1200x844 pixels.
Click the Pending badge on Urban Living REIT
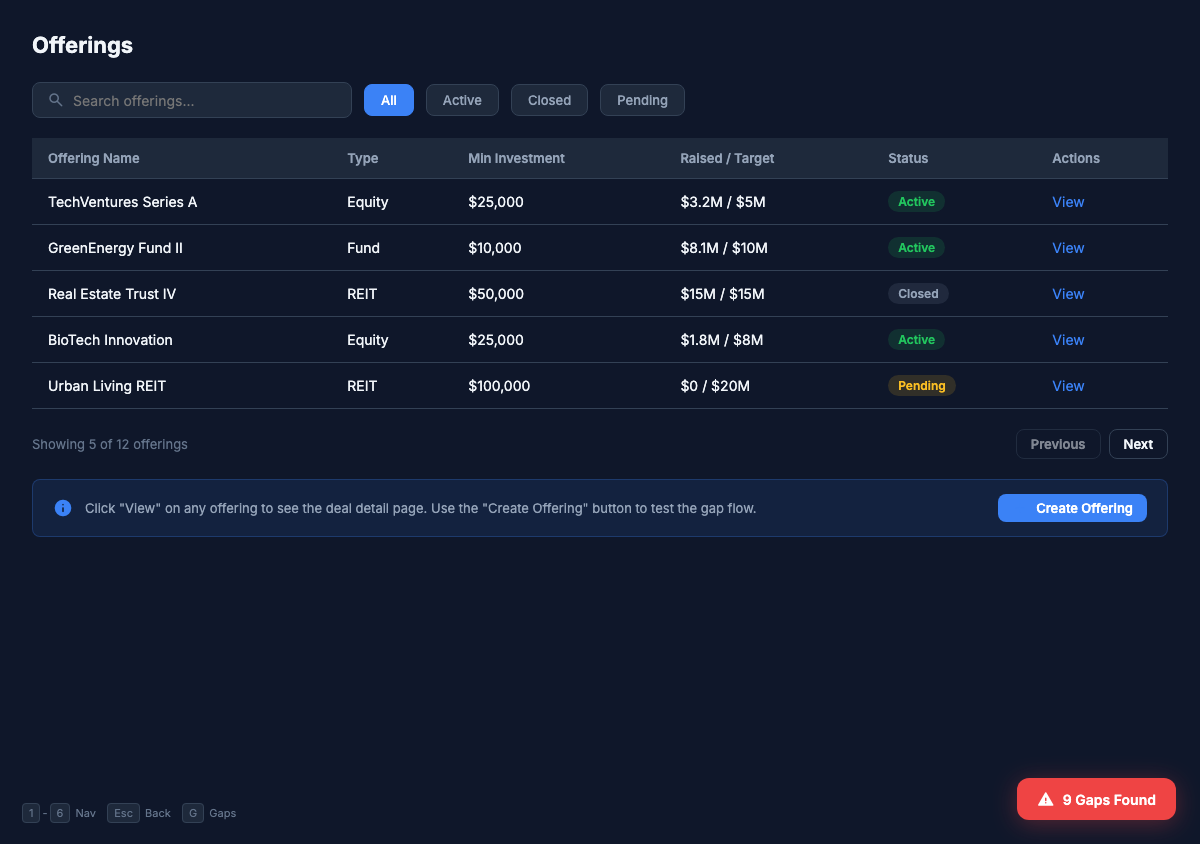point(921,385)
